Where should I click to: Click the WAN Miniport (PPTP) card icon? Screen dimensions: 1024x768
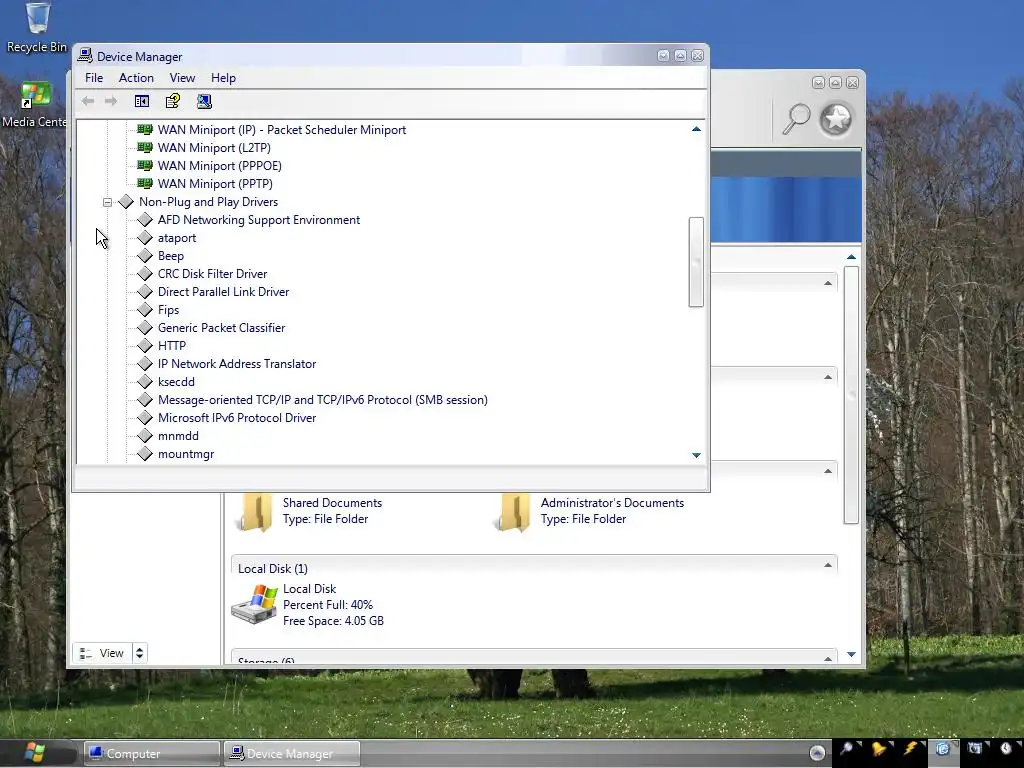(145, 184)
